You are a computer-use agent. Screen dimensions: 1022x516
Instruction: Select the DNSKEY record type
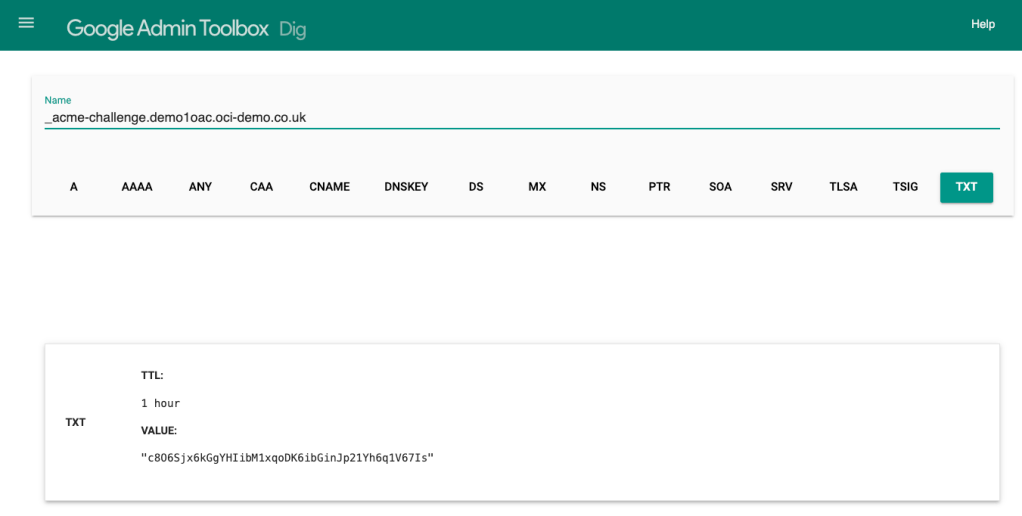pos(406,187)
